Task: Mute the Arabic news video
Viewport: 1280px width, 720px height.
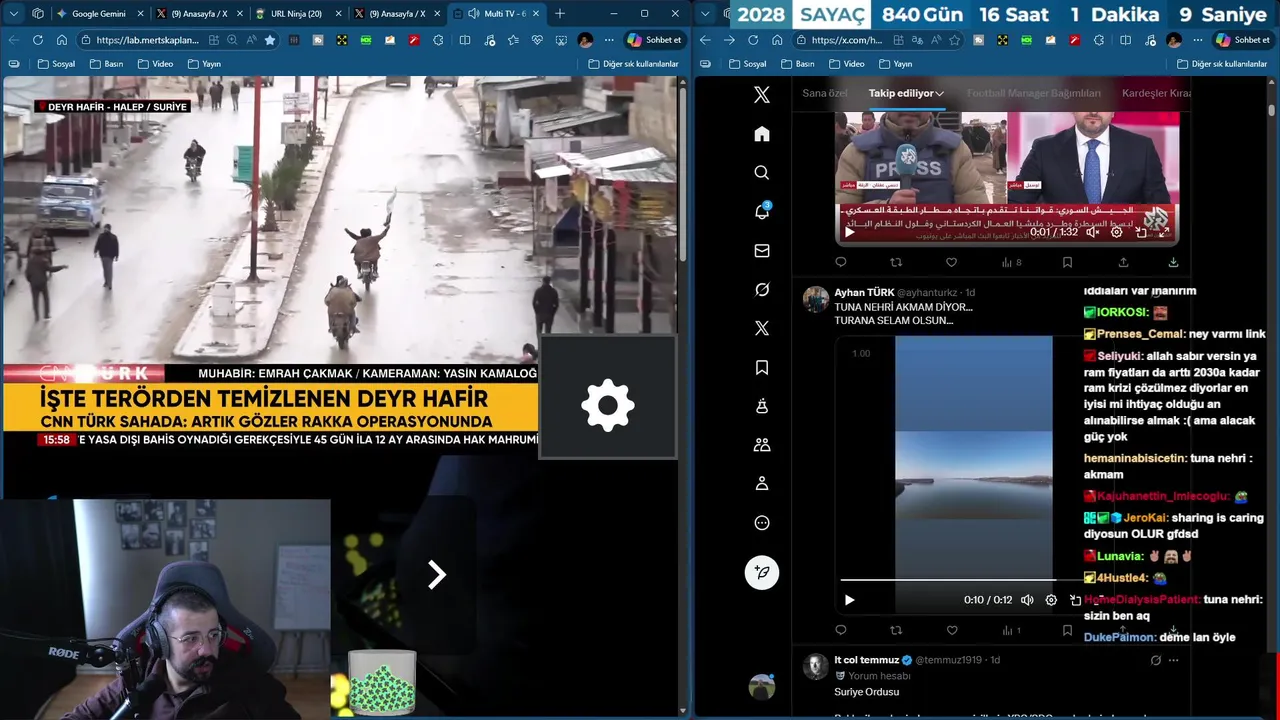Action: coord(1092,232)
